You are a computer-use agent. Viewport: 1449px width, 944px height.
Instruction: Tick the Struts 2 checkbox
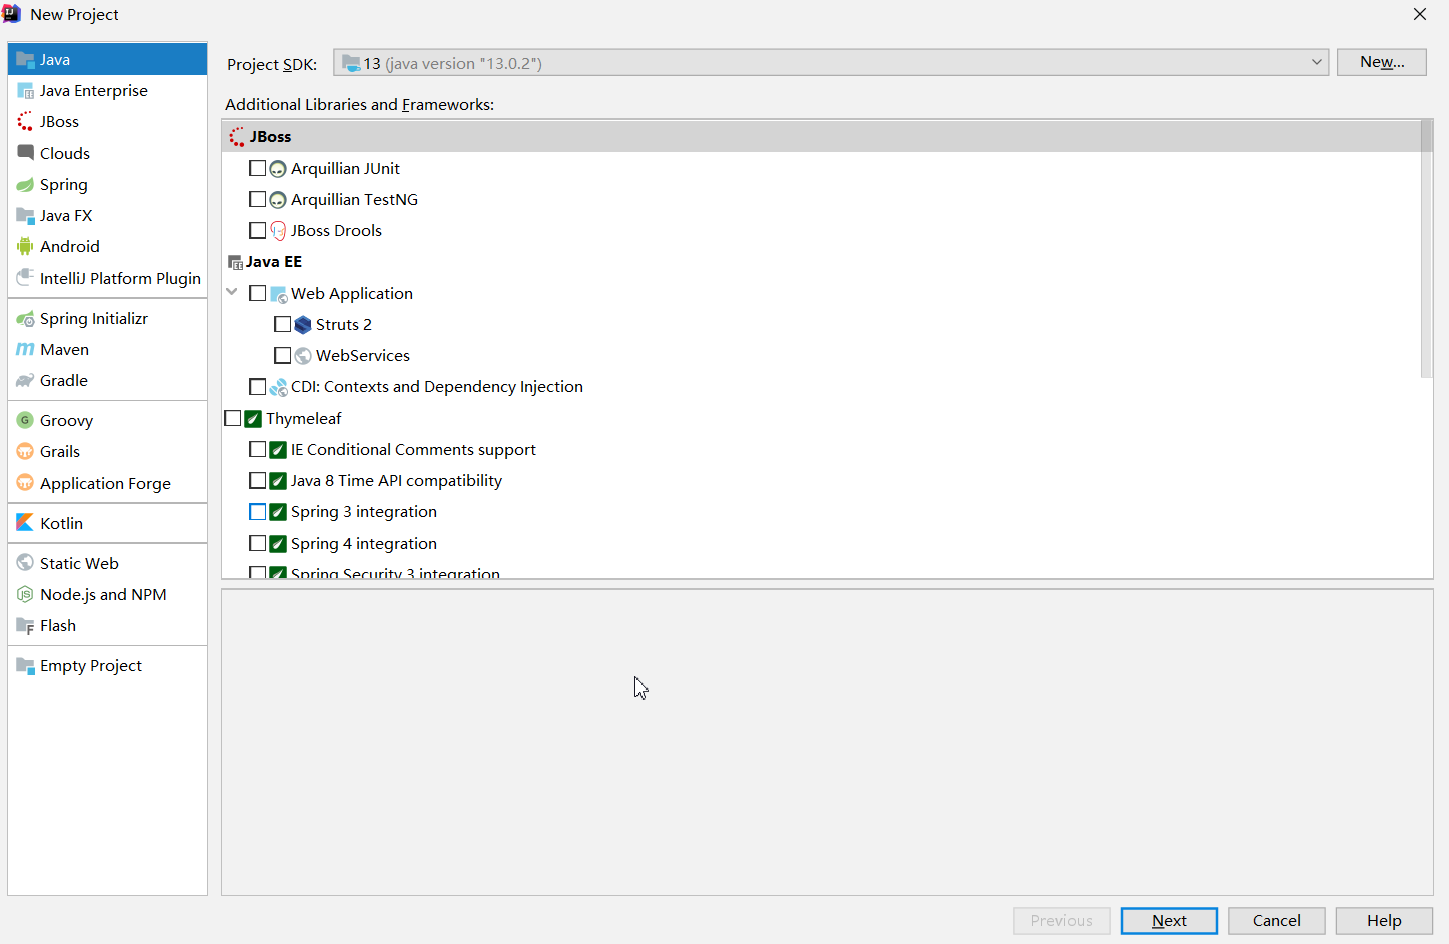(282, 324)
